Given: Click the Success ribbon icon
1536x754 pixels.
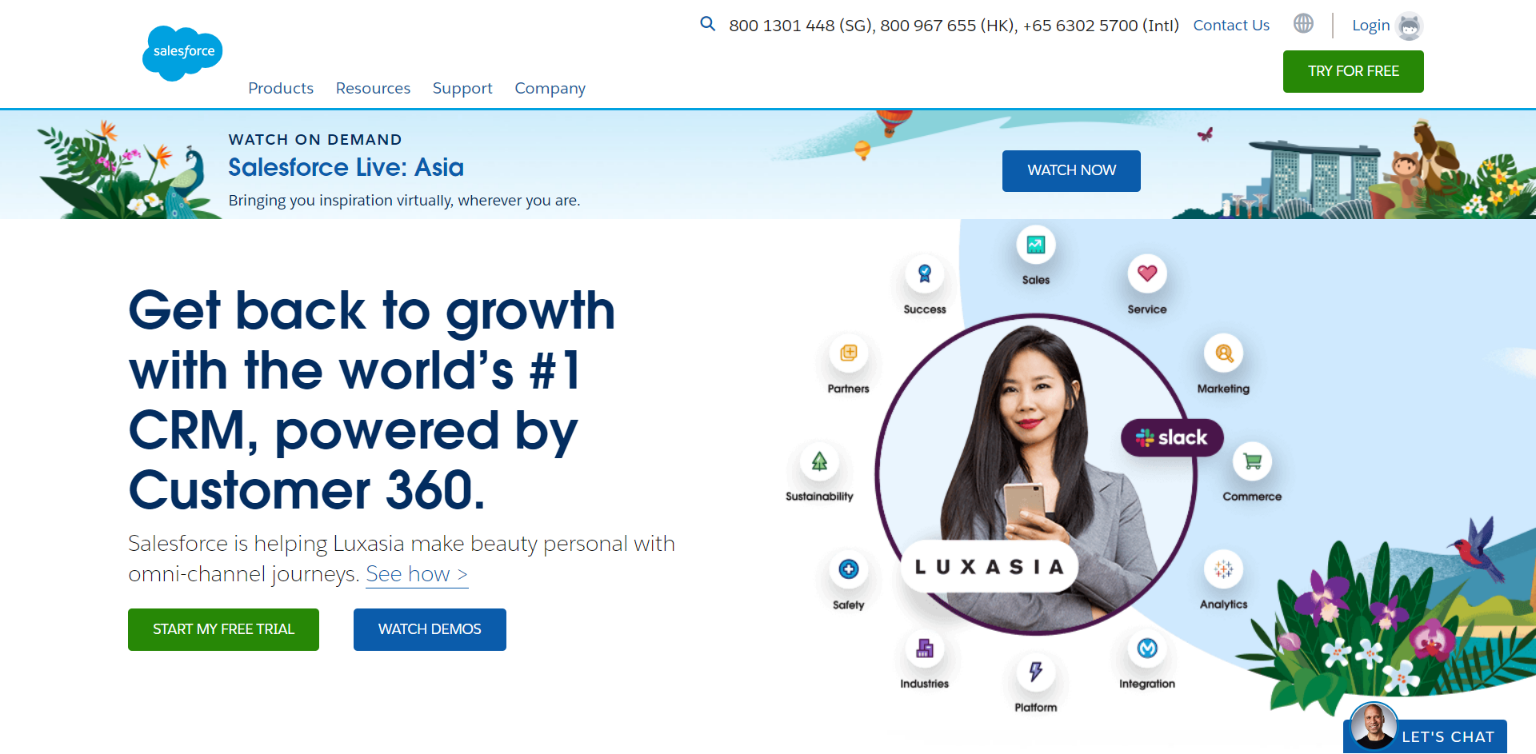Looking at the screenshot, I should [925, 273].
